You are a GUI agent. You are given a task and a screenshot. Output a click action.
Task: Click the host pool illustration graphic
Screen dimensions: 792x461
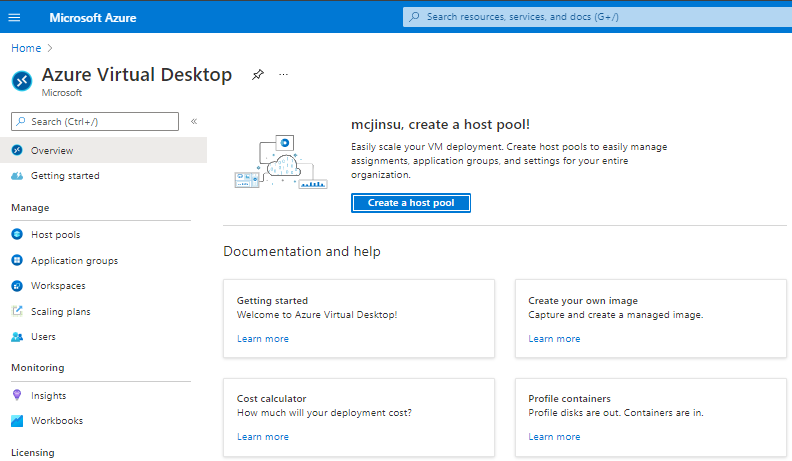pos(281,162)
